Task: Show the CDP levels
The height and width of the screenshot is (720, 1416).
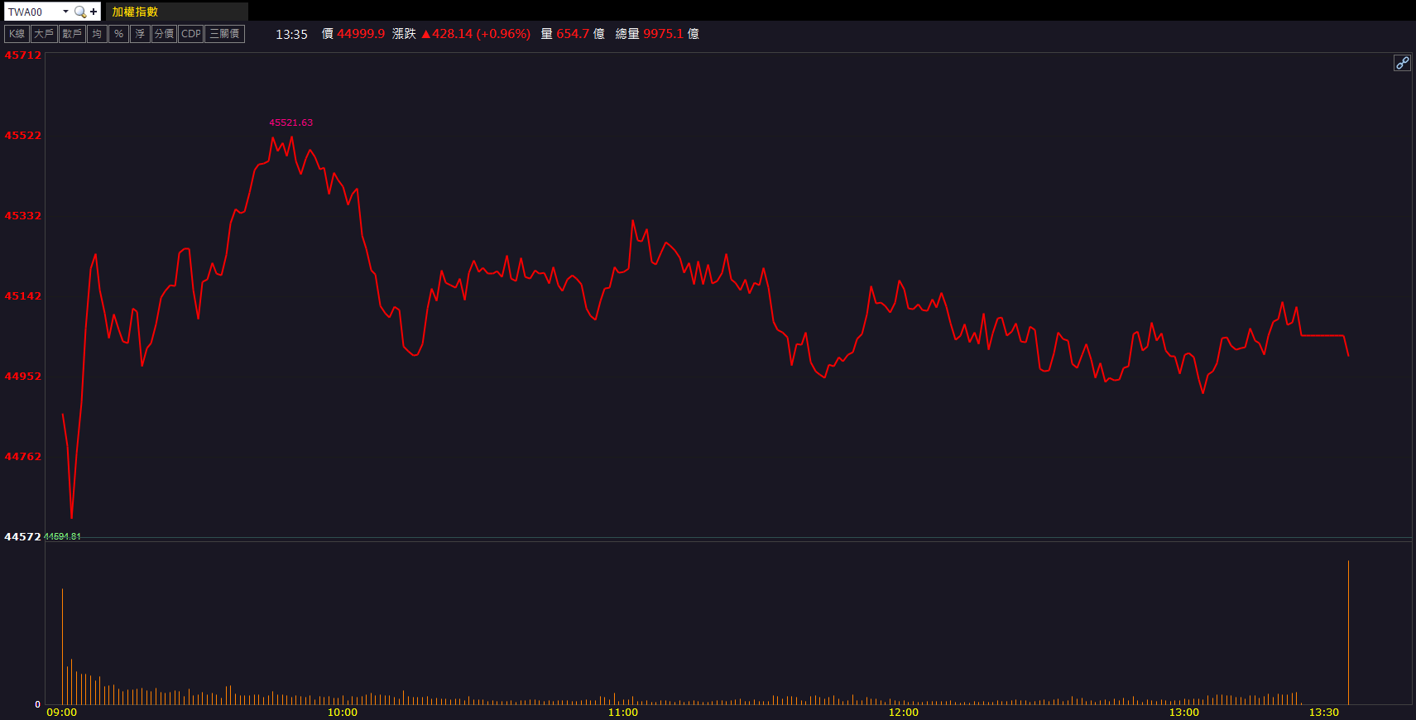Action: point(191,34)
